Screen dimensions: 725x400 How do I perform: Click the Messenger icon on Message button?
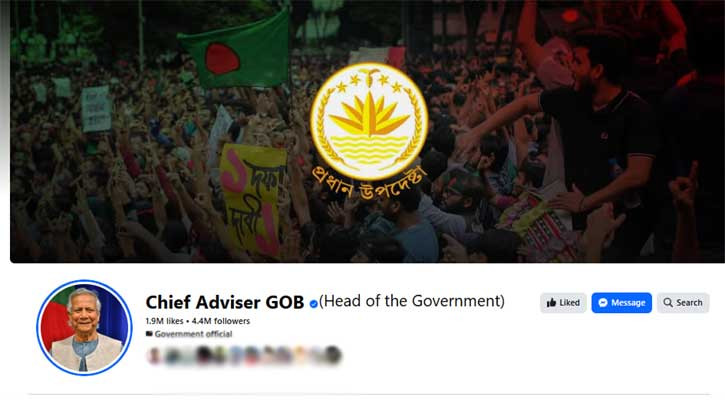click(602, 303)
